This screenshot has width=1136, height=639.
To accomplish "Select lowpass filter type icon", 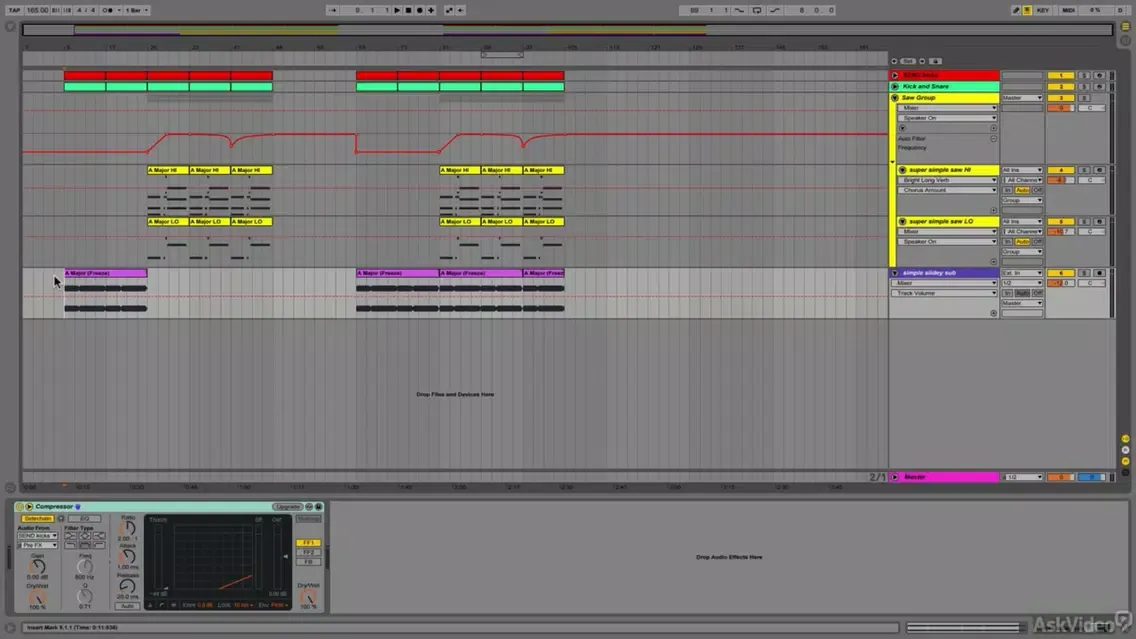I will click(x=70, y=545).
